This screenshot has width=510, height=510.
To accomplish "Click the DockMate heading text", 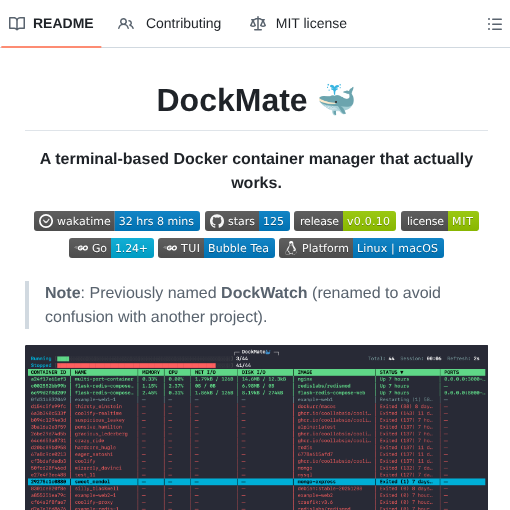I will [232, 100].
